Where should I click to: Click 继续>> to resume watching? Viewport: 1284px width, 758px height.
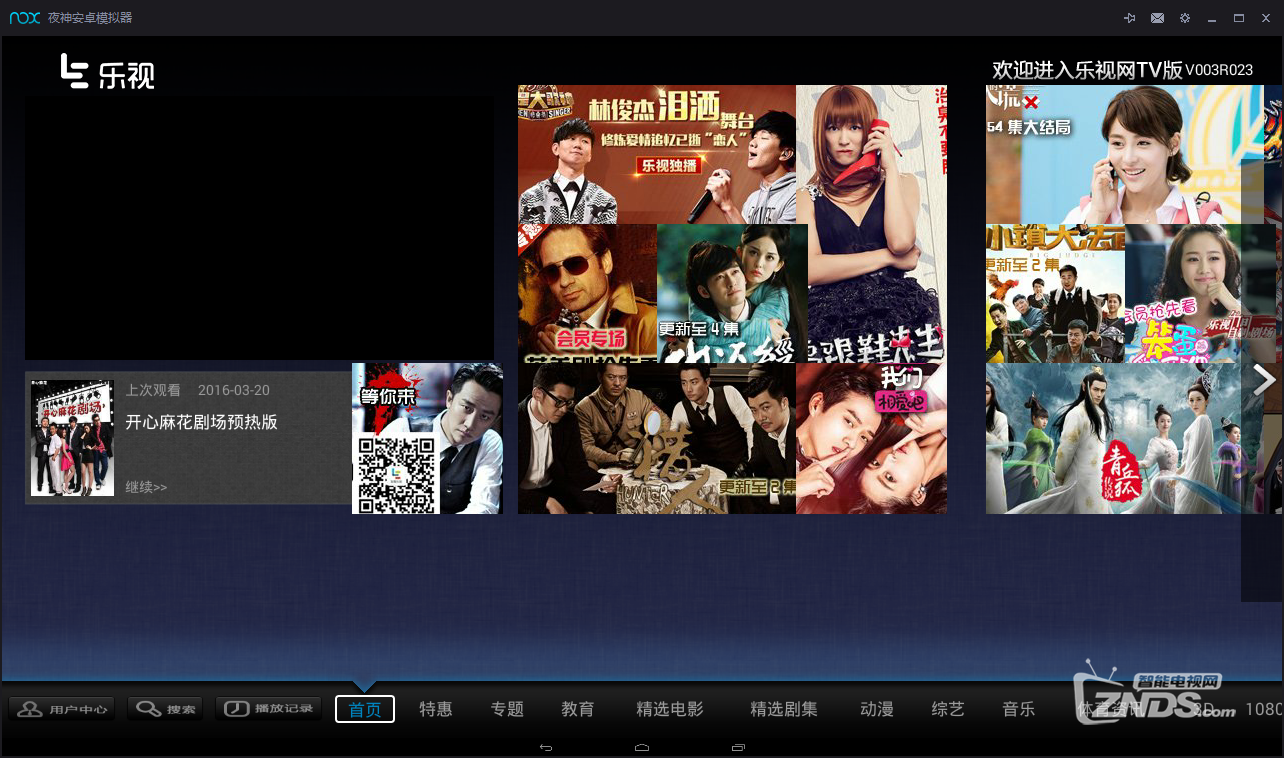(x=146, y=487)
